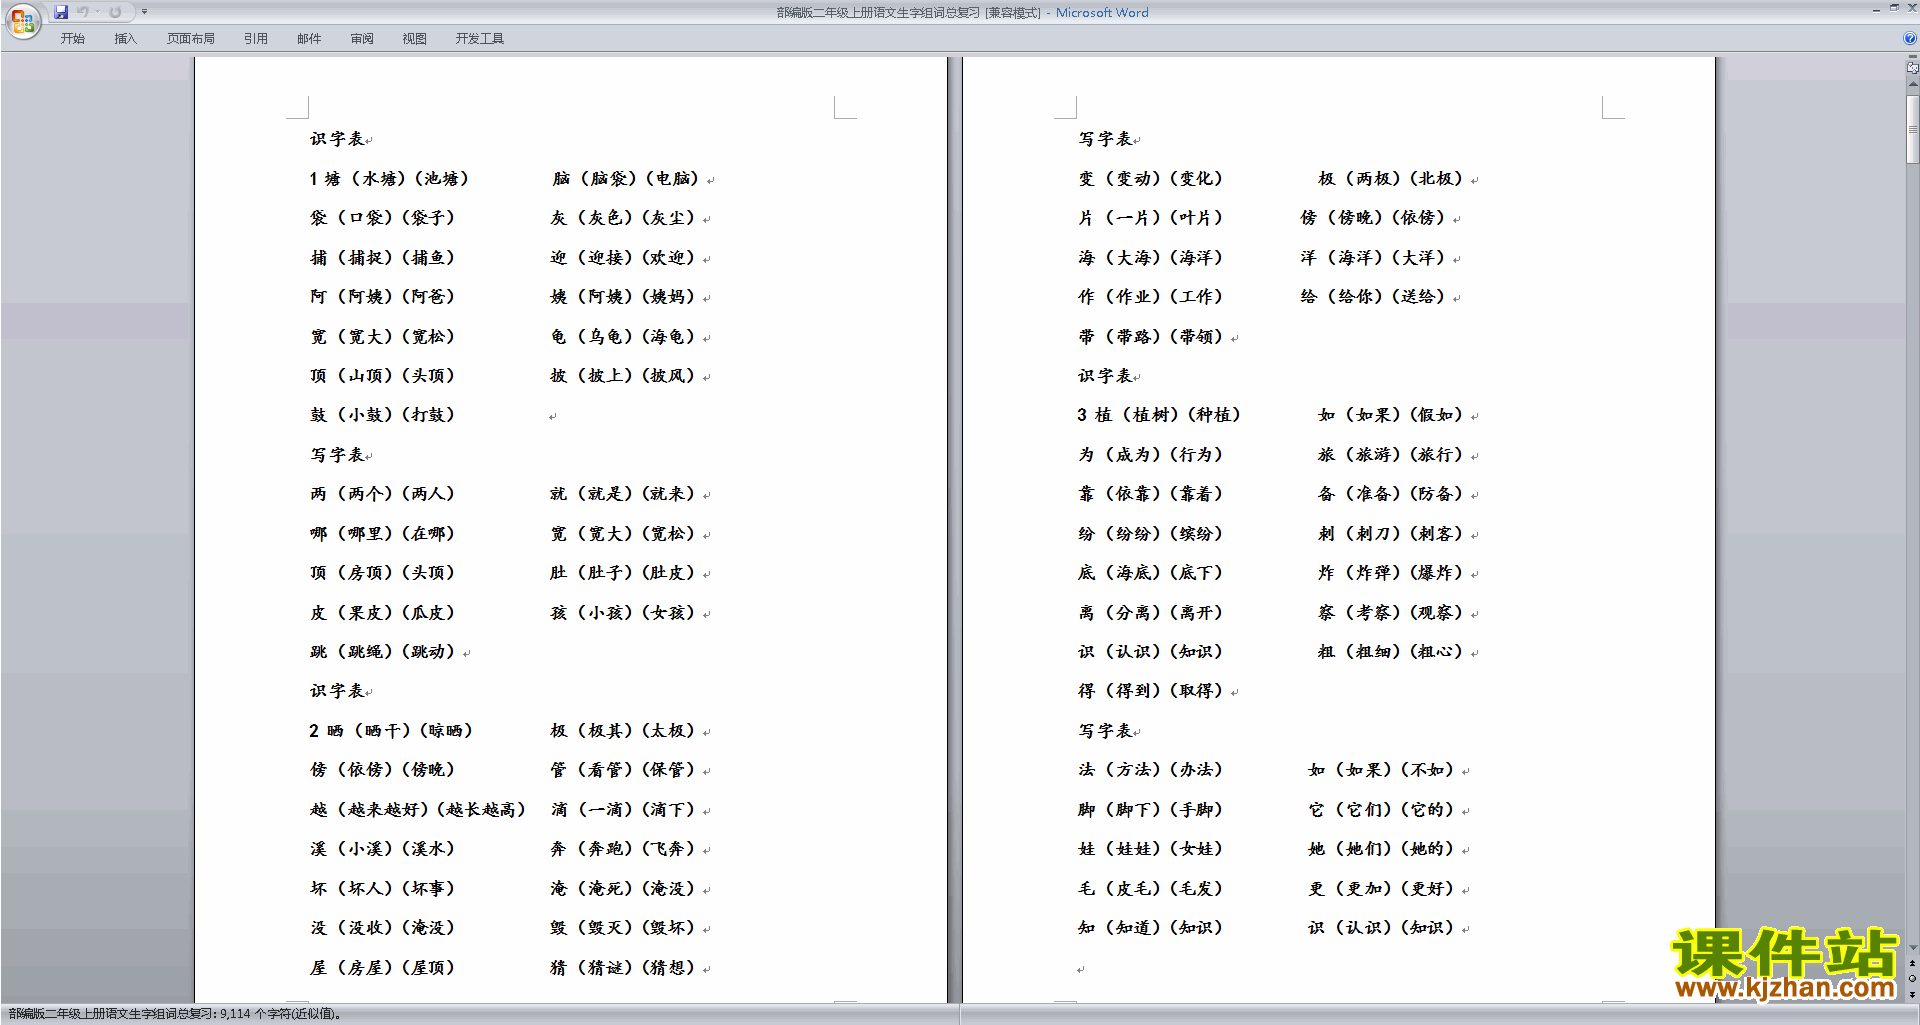The image size is (1920, 1025).
Task: Click the entry 得（得到）（取得）
Action: point(1151,691)
